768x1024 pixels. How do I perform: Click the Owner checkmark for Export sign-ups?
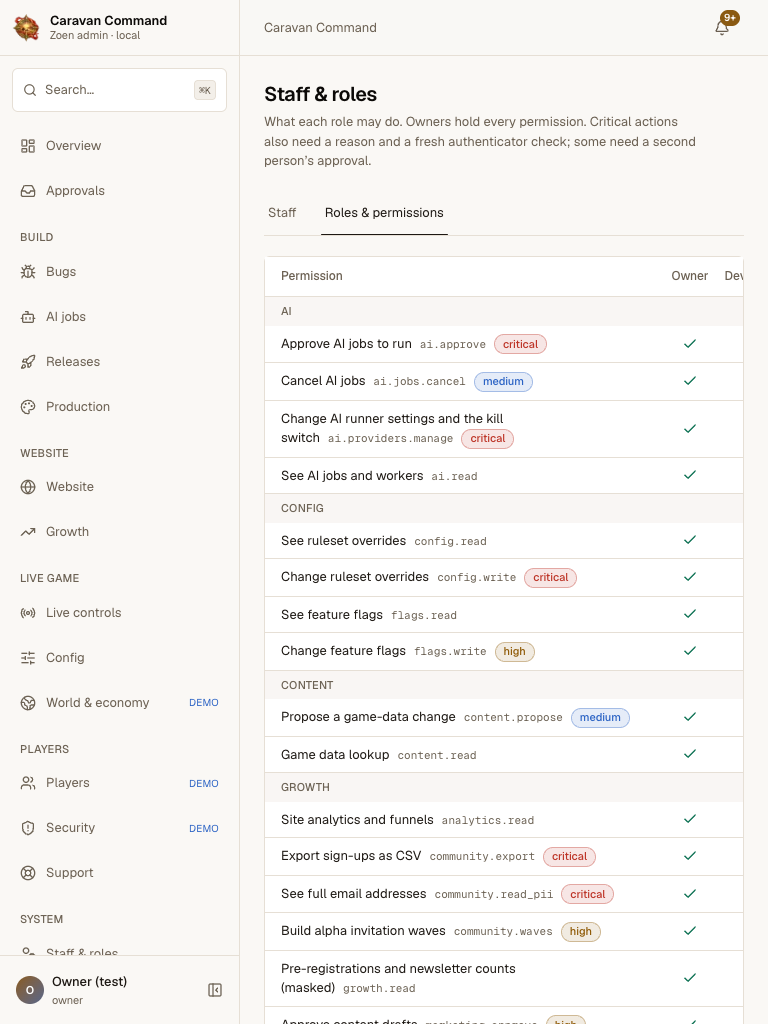tap(690, 856)
